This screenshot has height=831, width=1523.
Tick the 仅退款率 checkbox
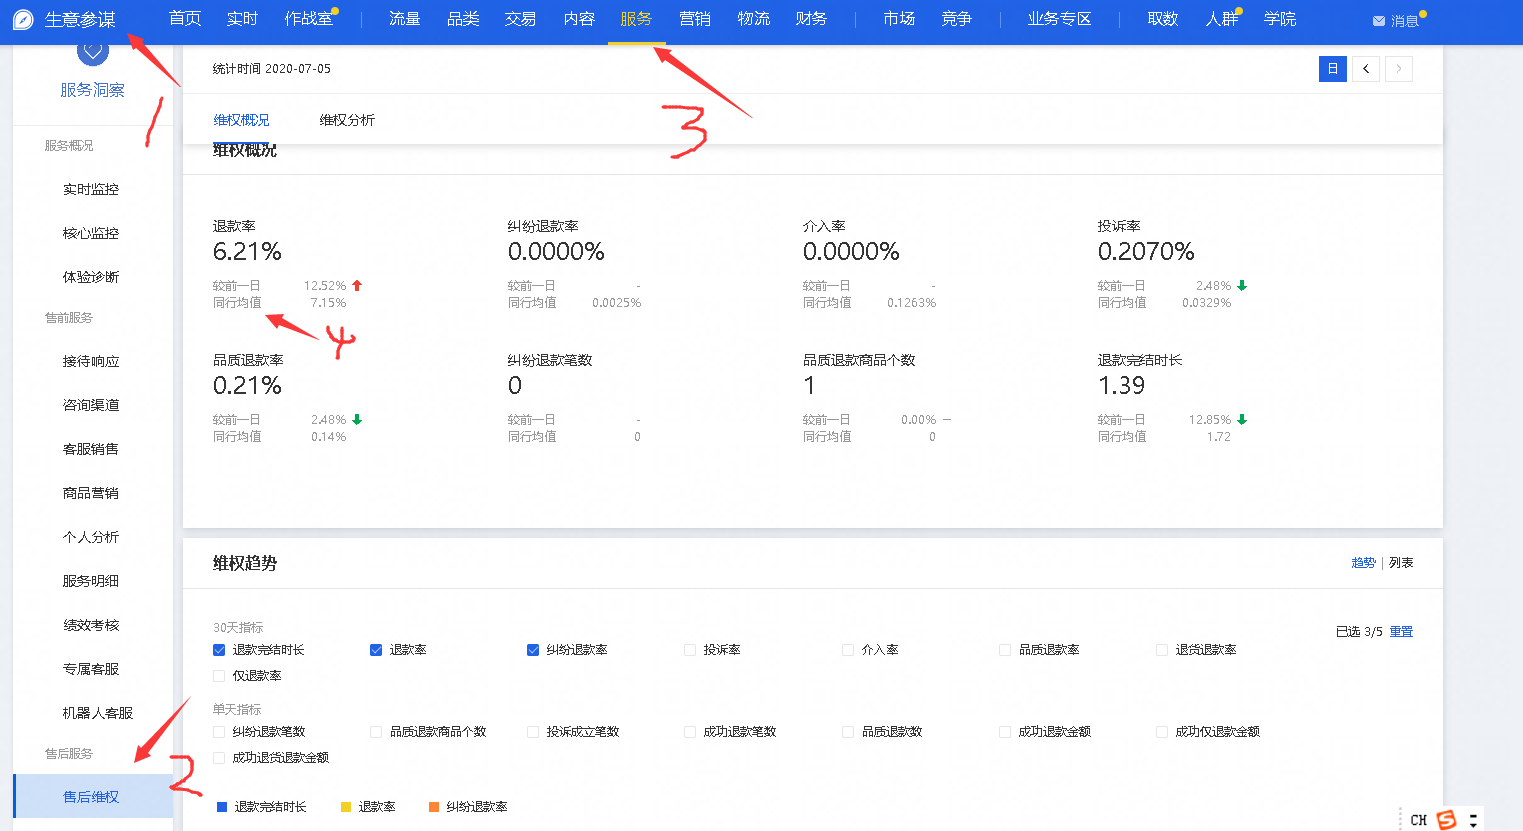tap(219, 676)
